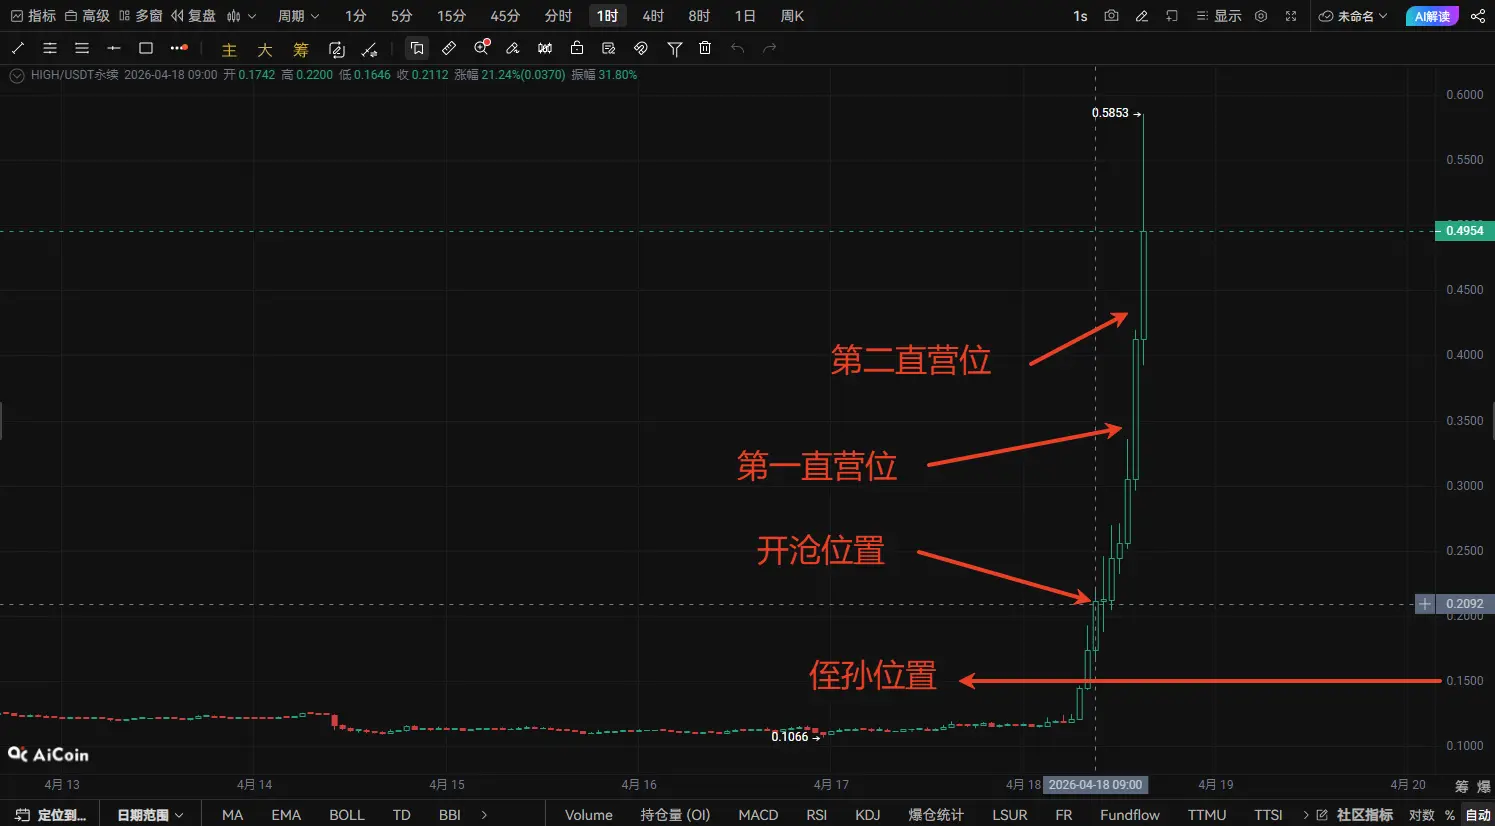
Task: Toggle the EMA indicator
Action: point(286,815)
